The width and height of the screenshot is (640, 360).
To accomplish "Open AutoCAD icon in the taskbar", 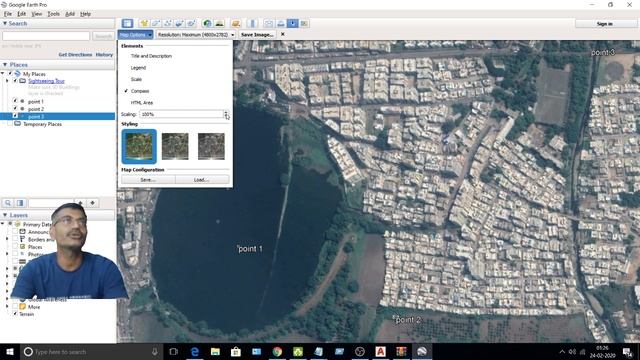I will [x=380, y=351].
